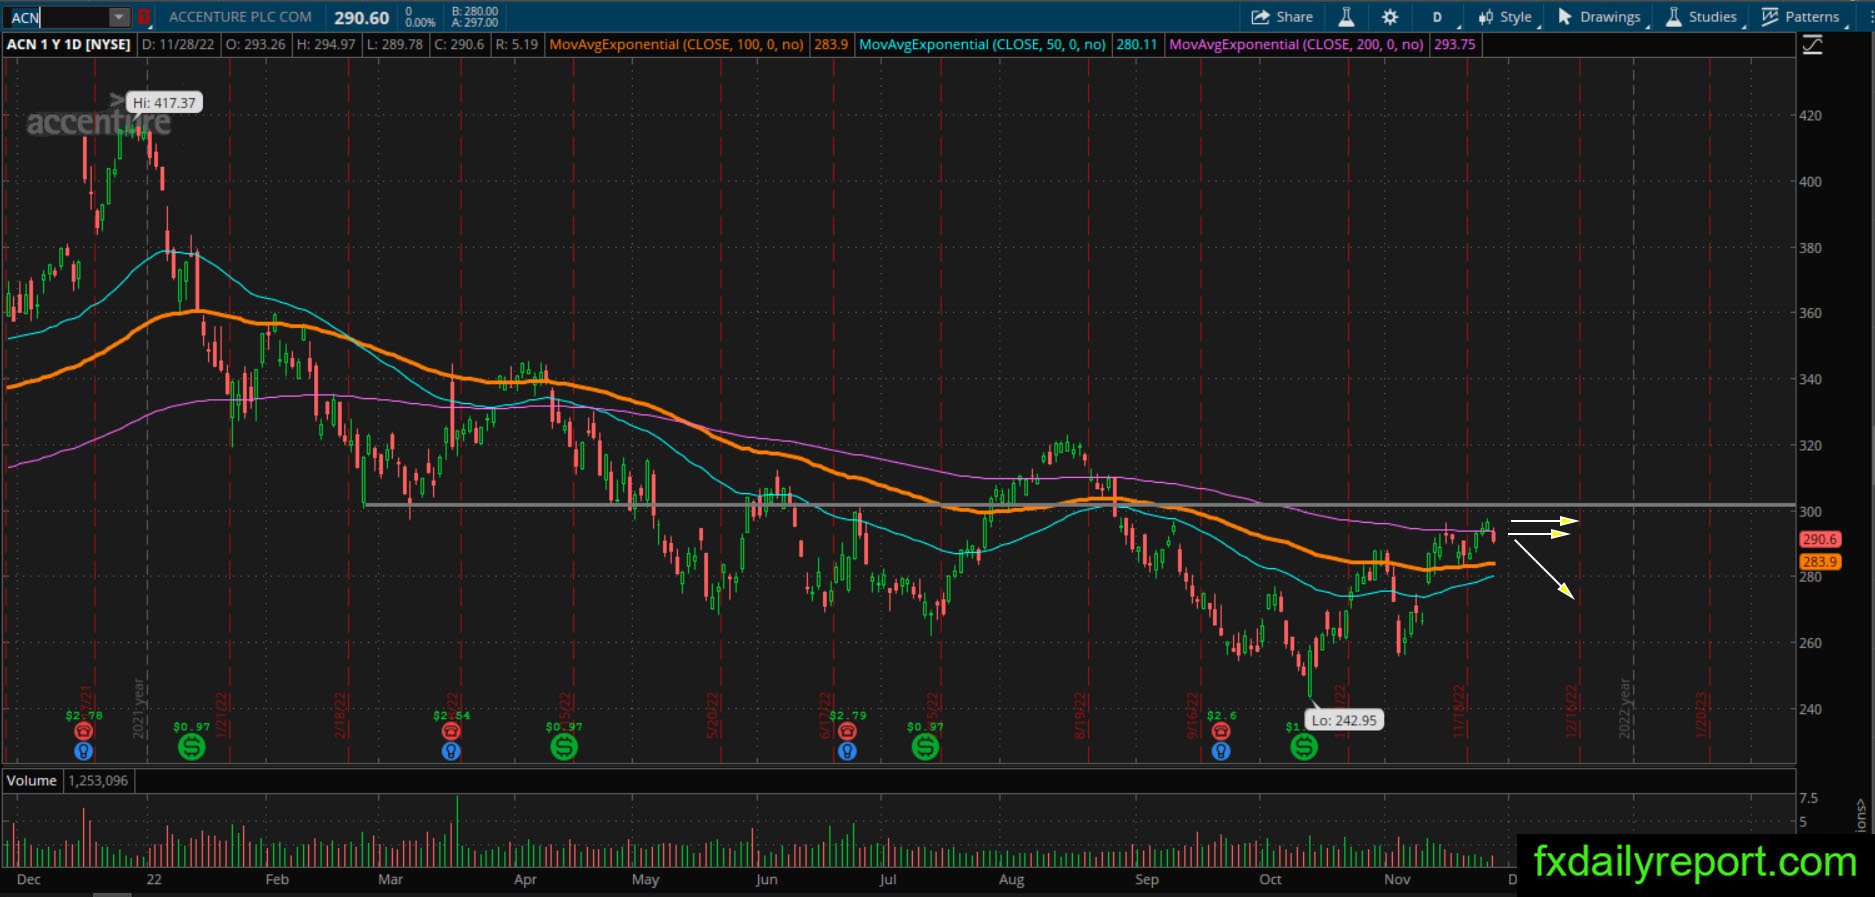Click the red earnings phone icon labeled $2.79

(847, 731)
